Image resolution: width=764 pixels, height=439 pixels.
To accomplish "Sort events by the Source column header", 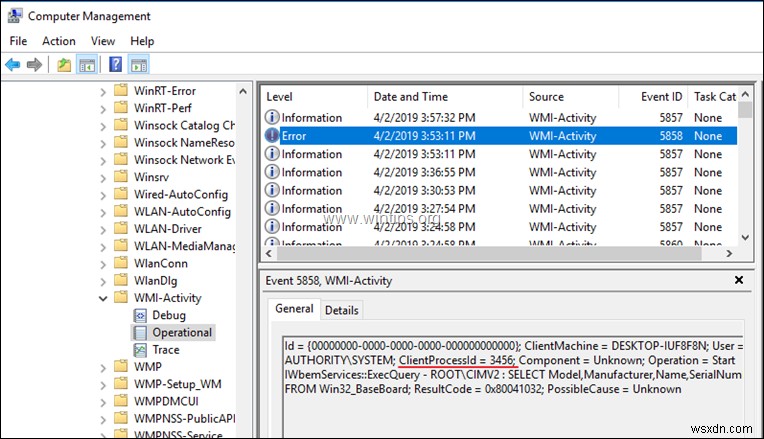I will coord(571,96).
